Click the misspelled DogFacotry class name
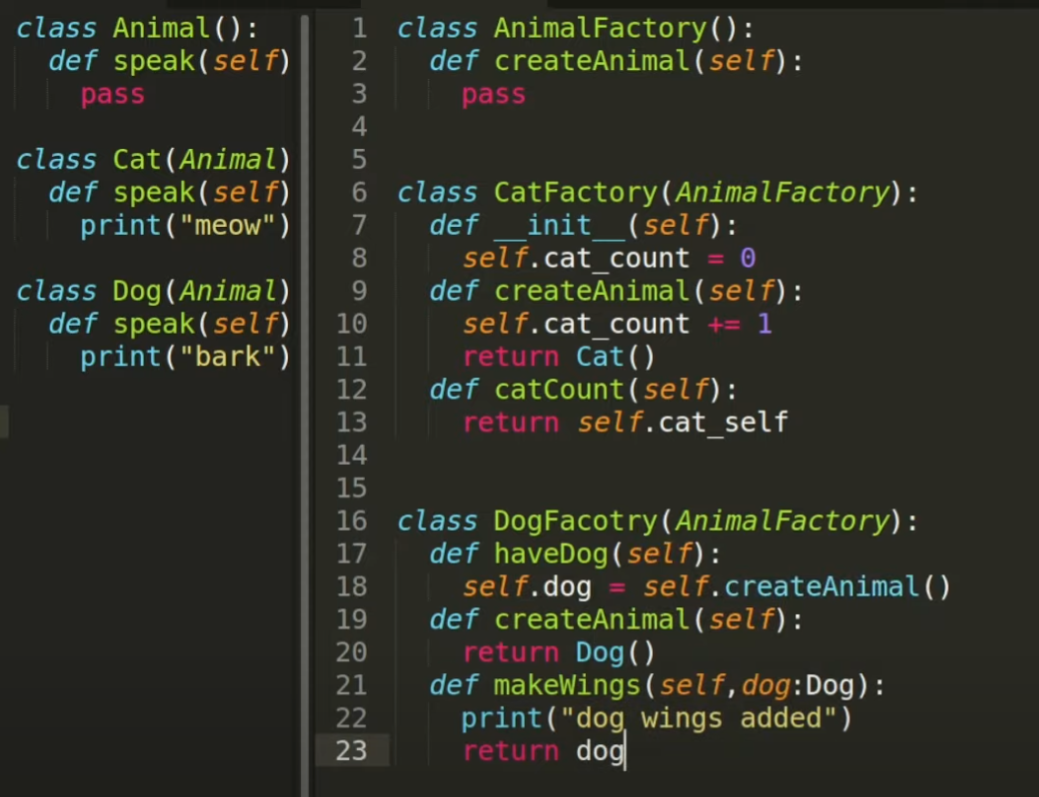The width and height of the screenshot is (1039, 797). pos(576,521)
